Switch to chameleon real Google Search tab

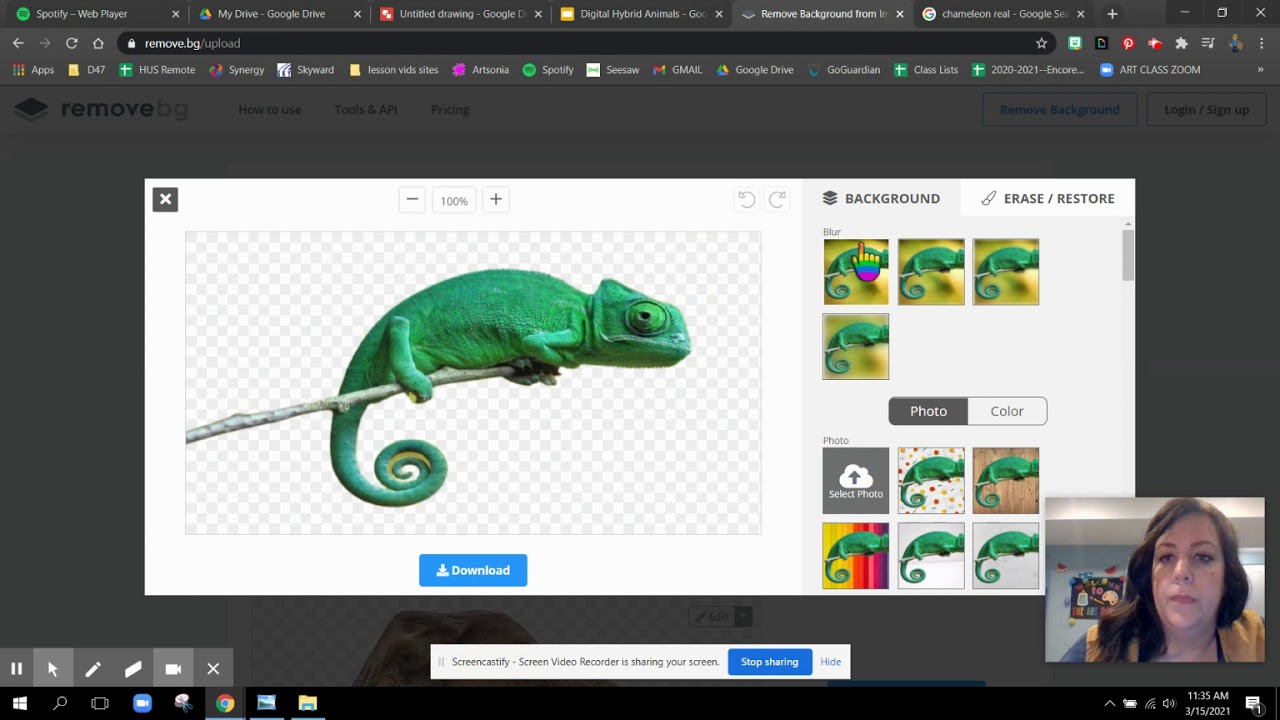pos(1003,14)
